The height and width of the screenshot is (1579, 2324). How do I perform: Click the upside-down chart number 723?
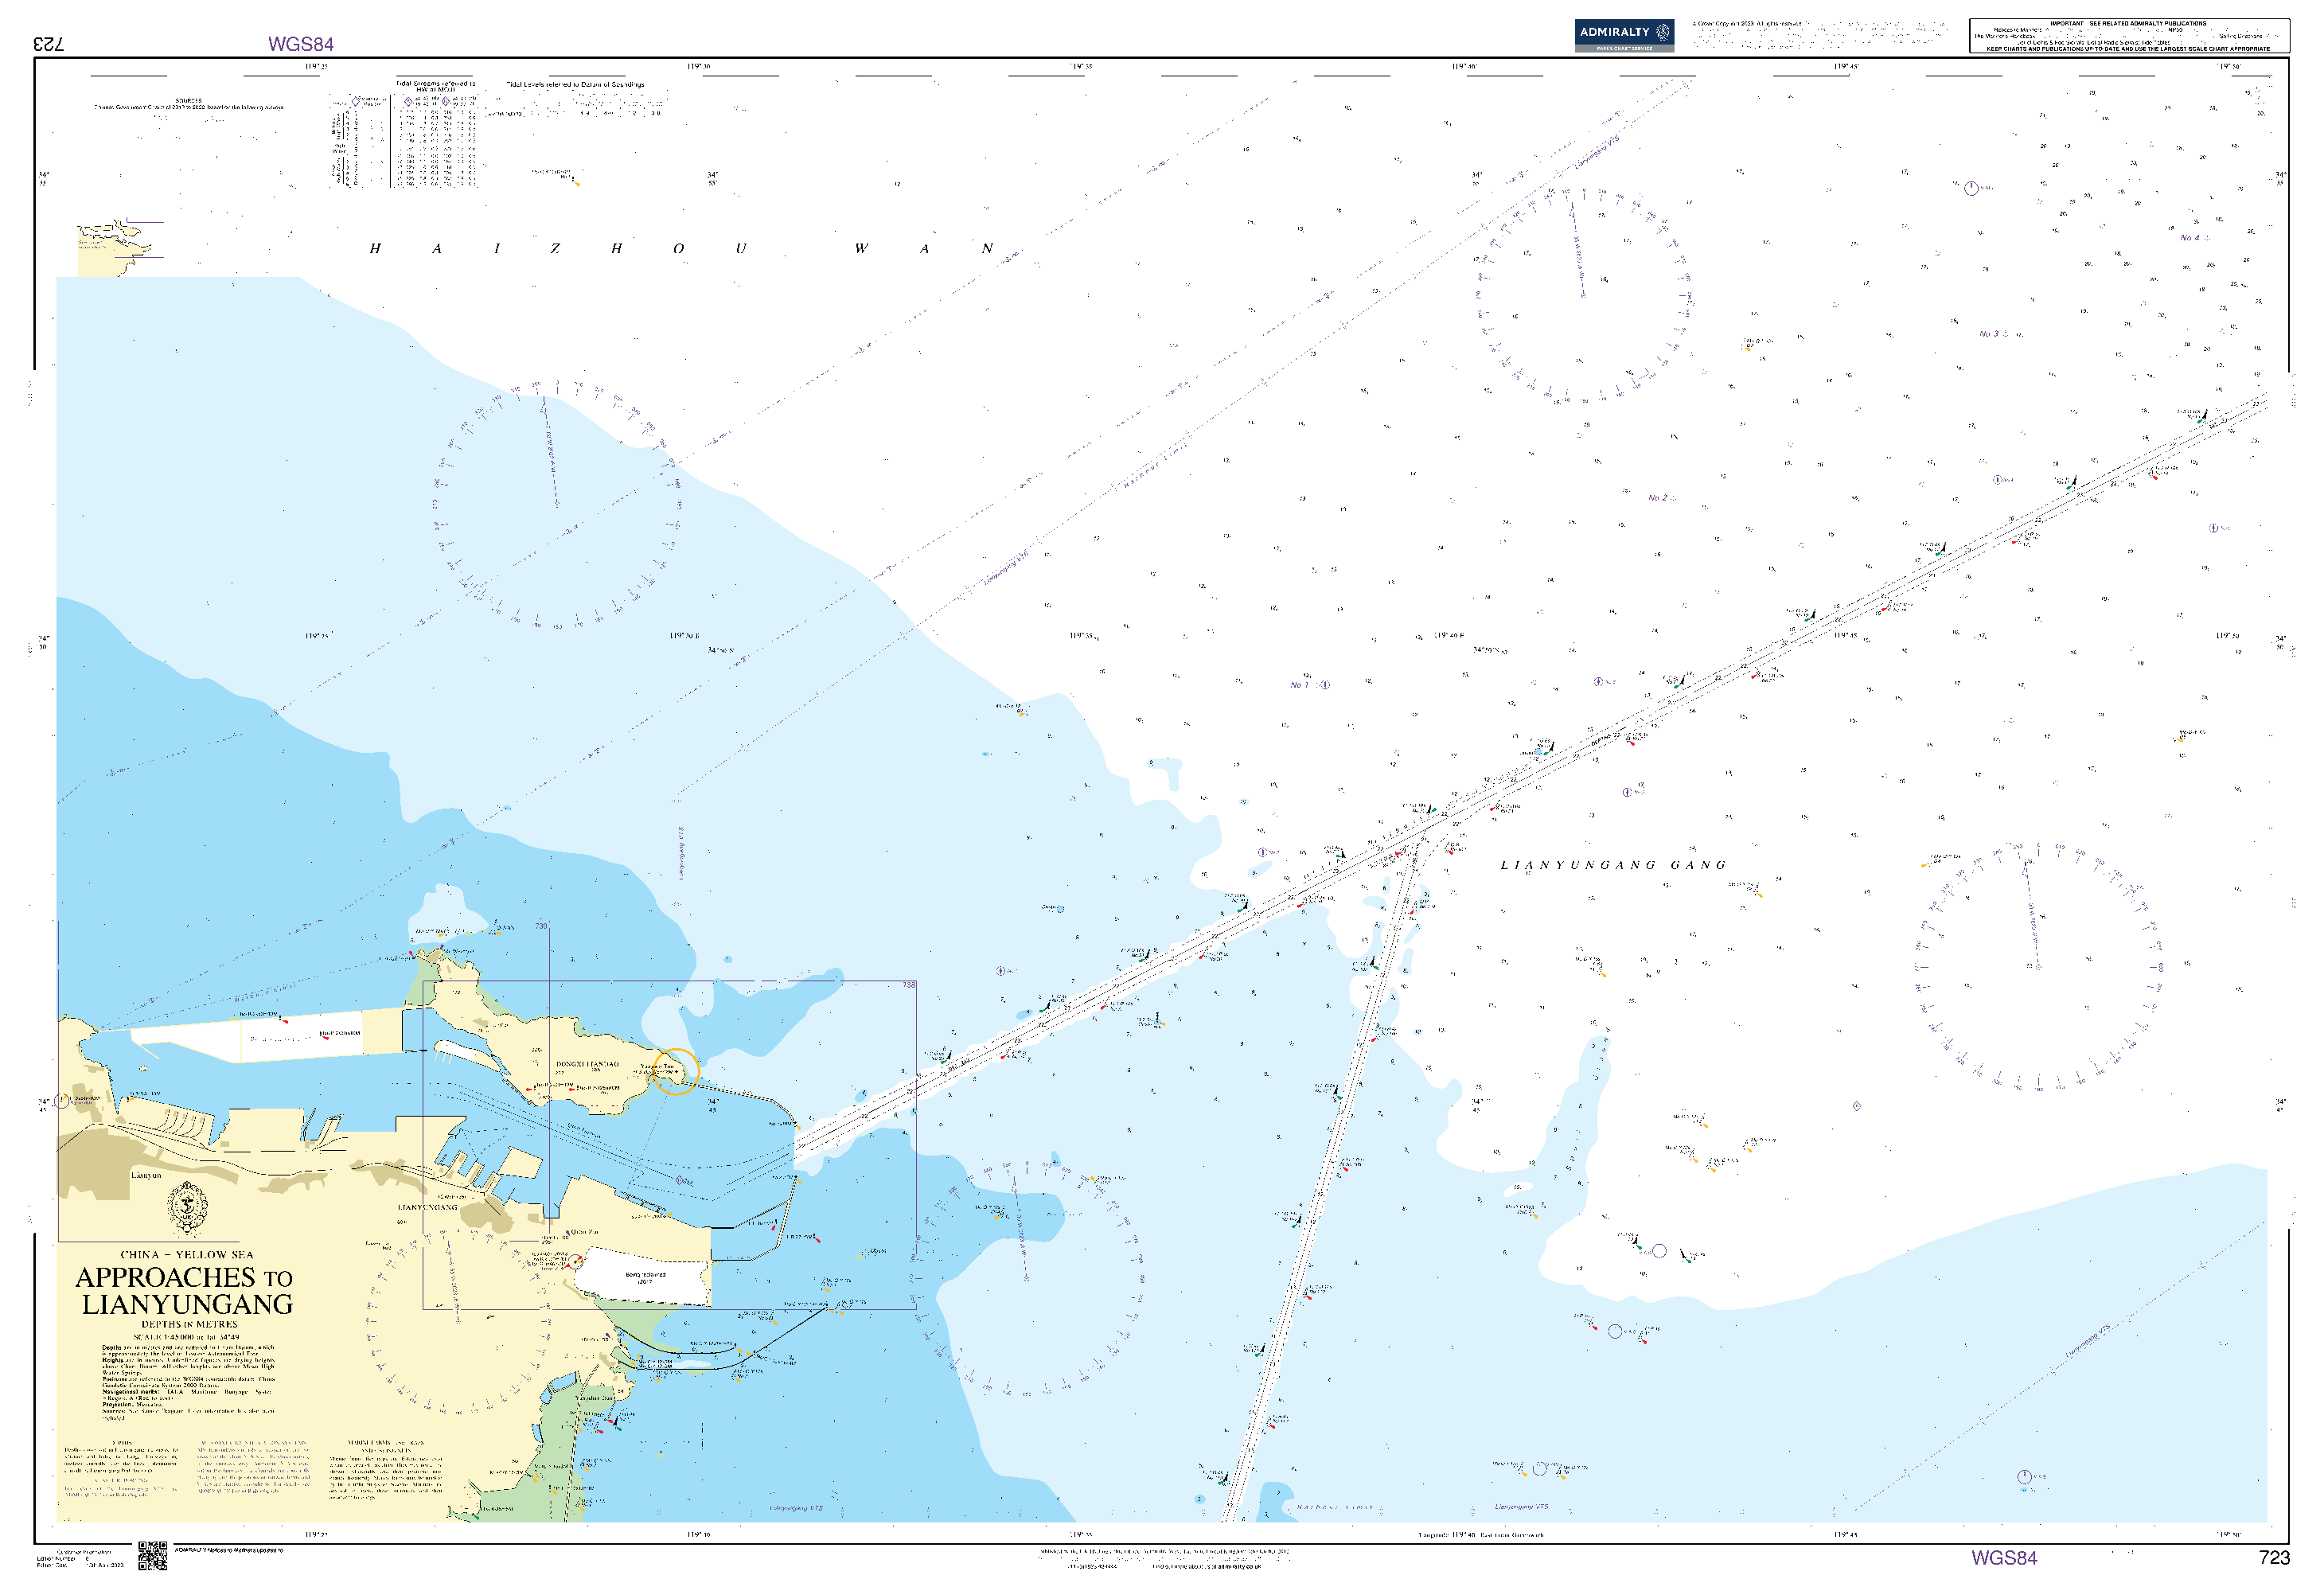click(48, 44)
